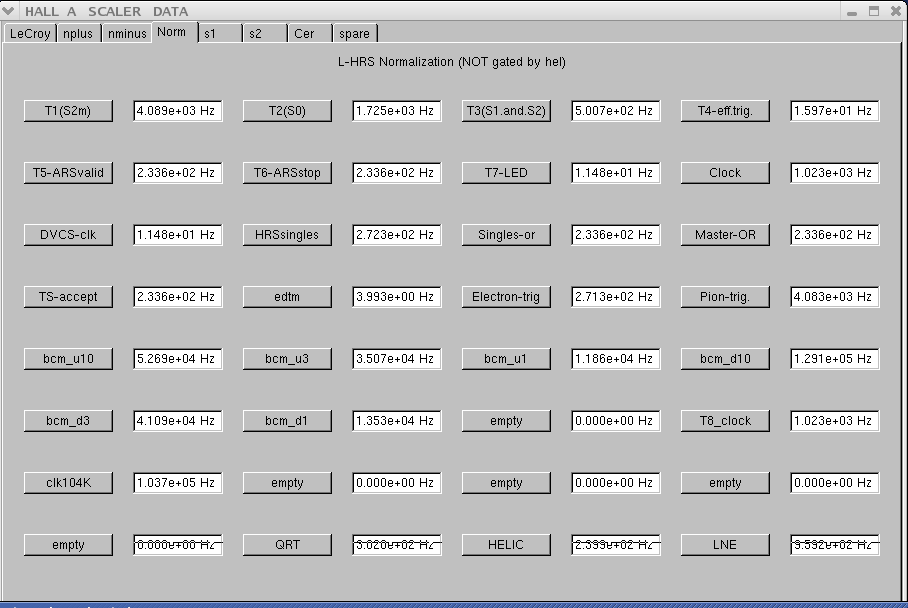This screenshot has width=908, height=608.
Task: Click the T7-LED button
Action: point(506,173)
